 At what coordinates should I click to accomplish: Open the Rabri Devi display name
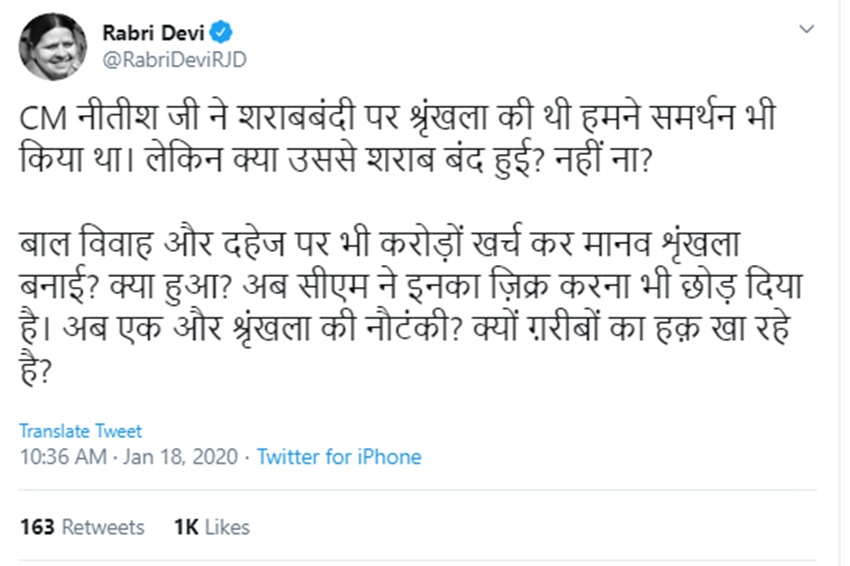(x=151, y=32)
